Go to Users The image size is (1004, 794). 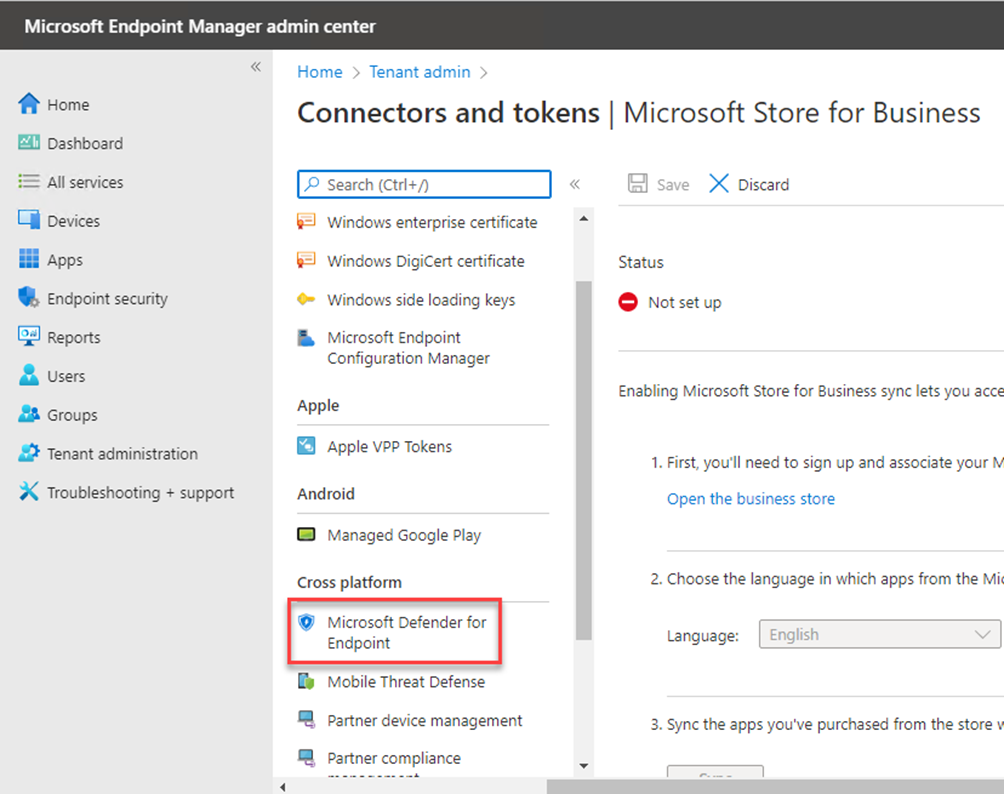pos(66,376)
